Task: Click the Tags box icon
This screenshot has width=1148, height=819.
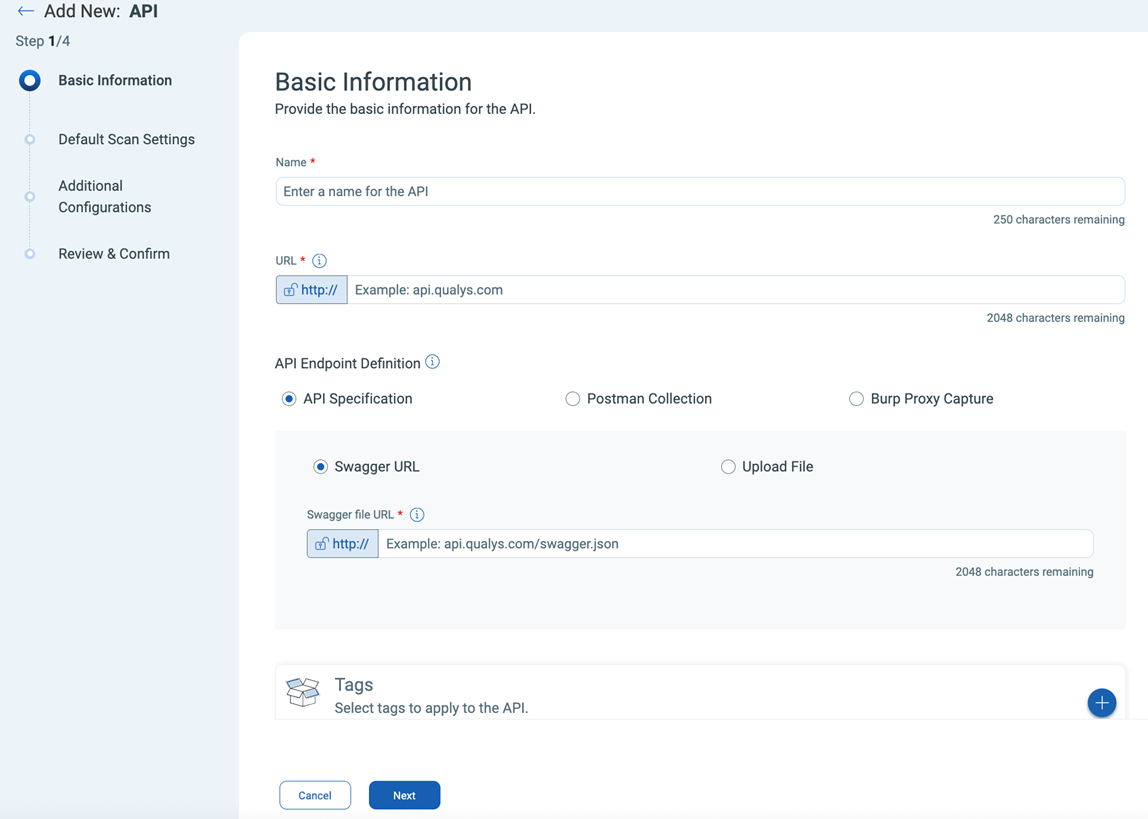Action: (x=303, y=691)
